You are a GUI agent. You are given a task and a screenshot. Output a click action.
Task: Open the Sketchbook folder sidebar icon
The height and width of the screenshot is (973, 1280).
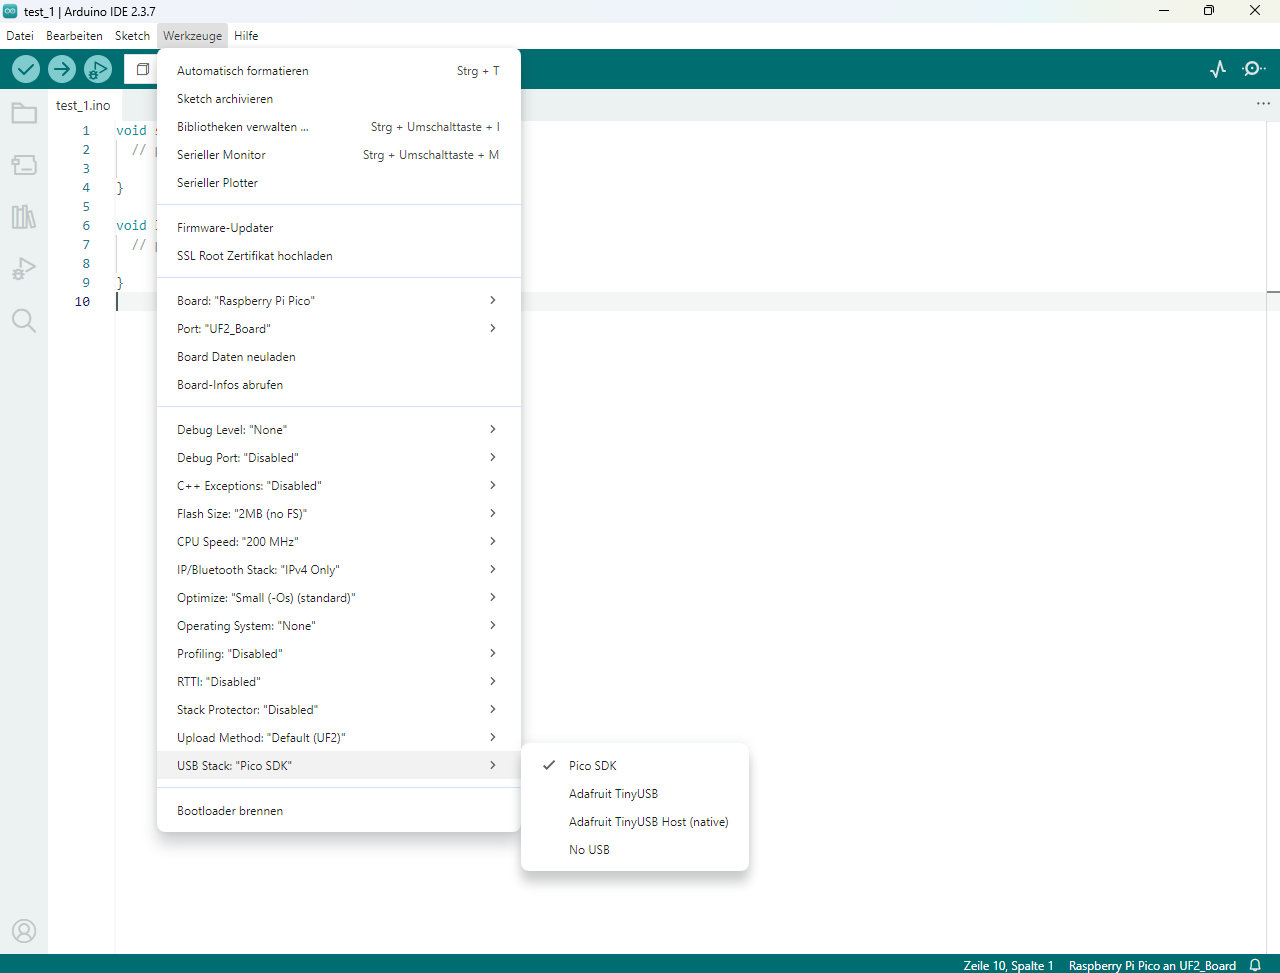[24, 113]
